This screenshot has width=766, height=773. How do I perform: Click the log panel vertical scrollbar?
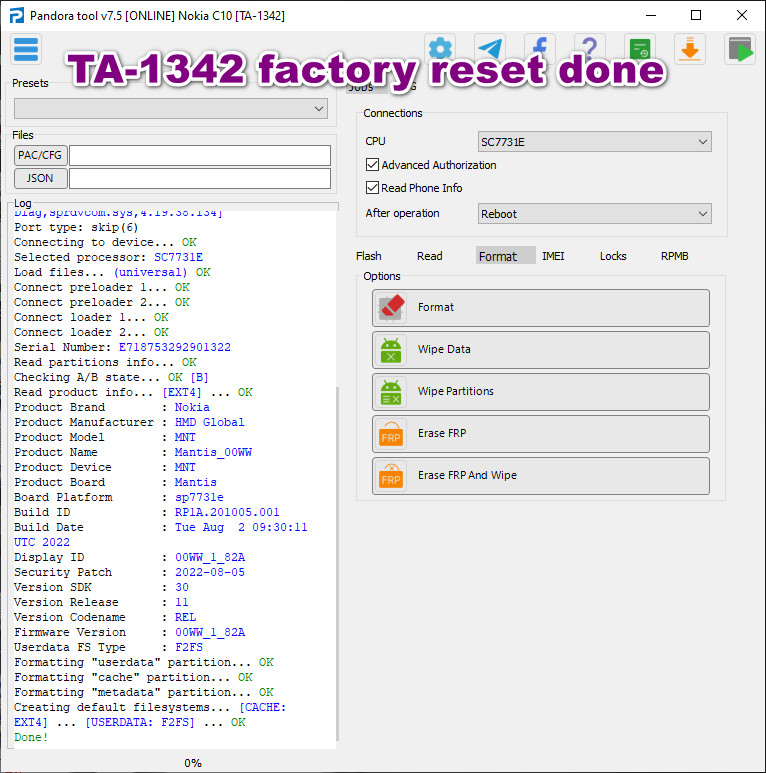coord(337,563)
